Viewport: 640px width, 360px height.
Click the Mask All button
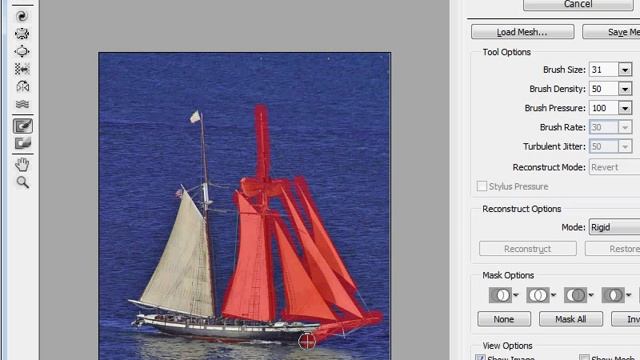point(571,319)
